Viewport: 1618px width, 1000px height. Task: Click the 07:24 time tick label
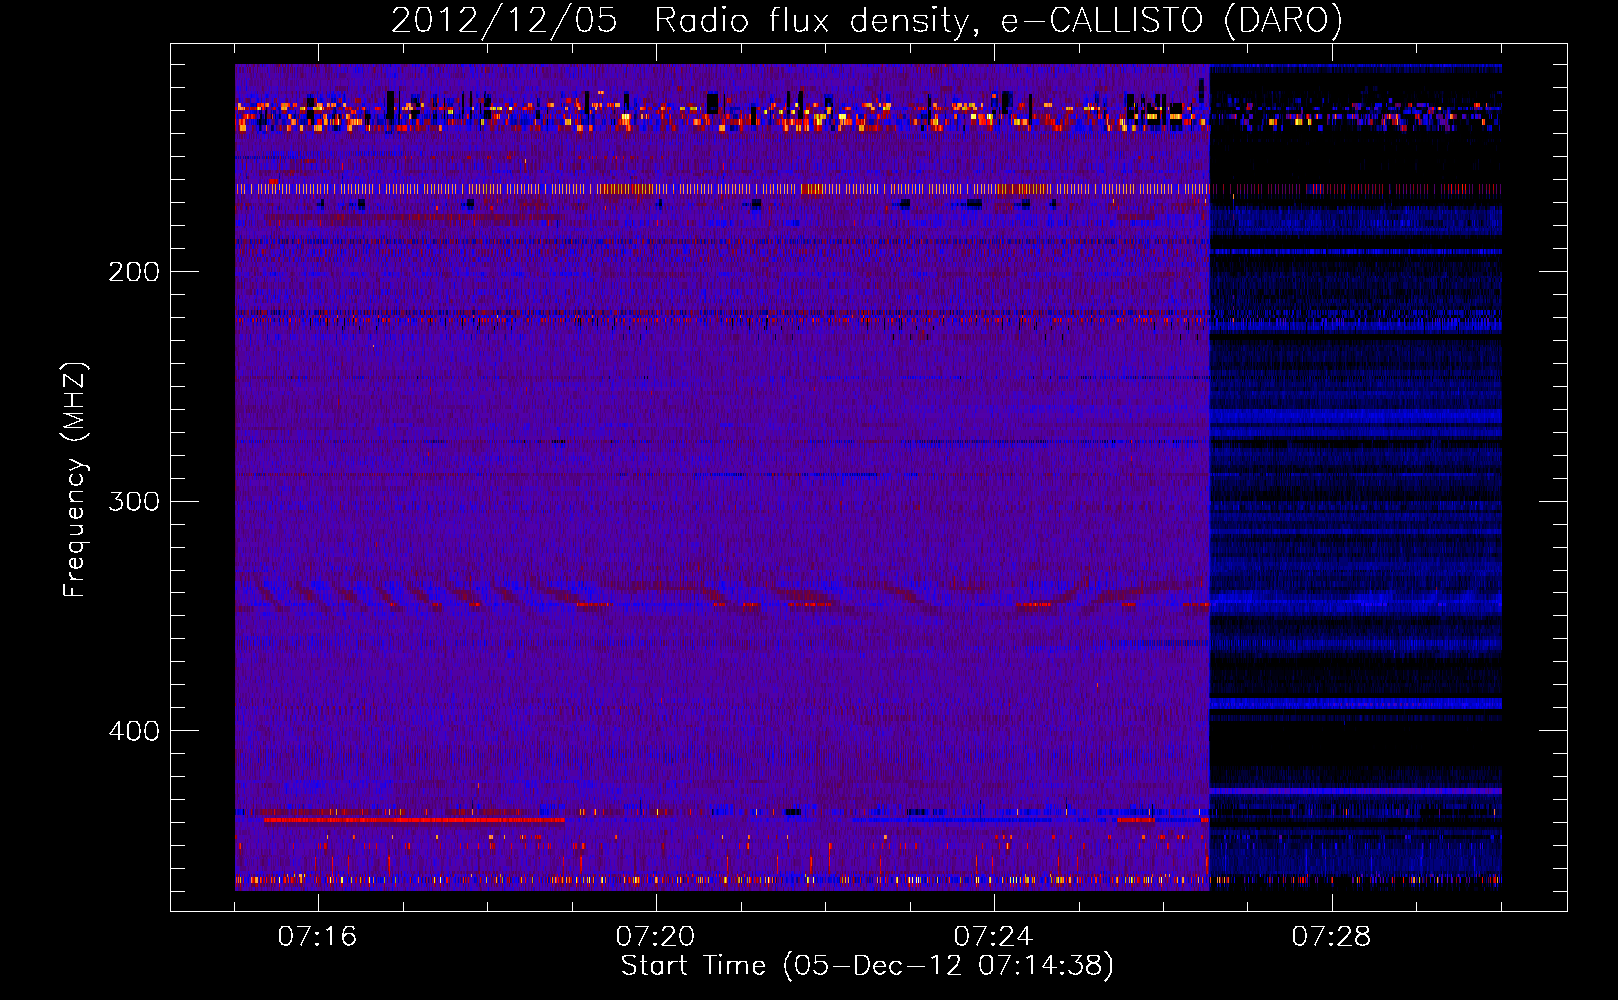coord(993,937)
